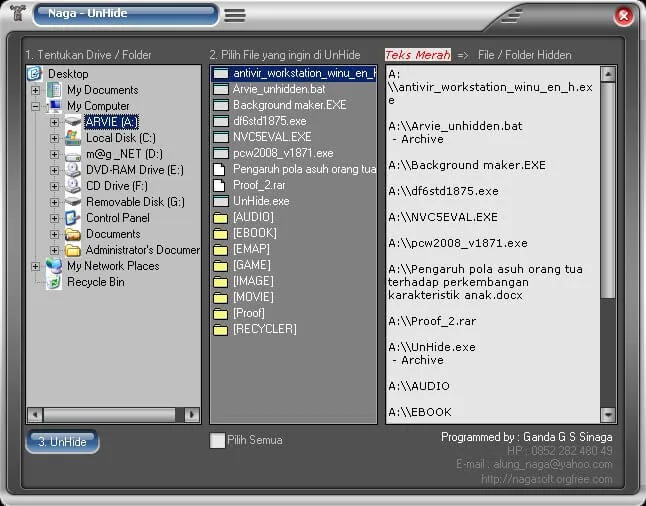The height and width of the screenshot is (506, 646).
Task: Close the Naga - UnHide window
Action: (624, 16)
